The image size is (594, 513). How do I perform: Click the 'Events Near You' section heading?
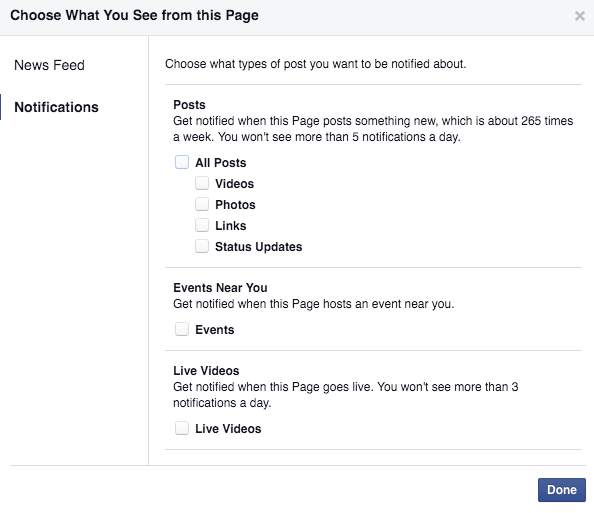(220, 288)
